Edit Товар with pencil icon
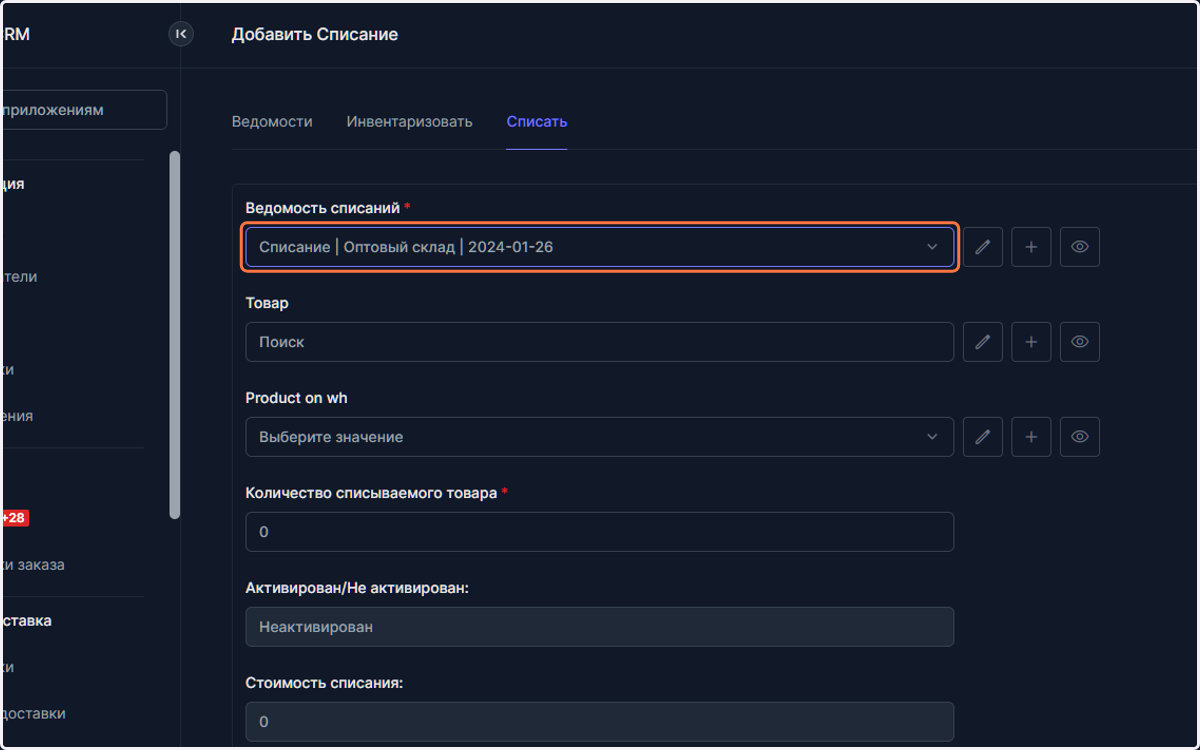This screenshot has width=1200, height=750. pyautogui.click(x=982, y=342)
